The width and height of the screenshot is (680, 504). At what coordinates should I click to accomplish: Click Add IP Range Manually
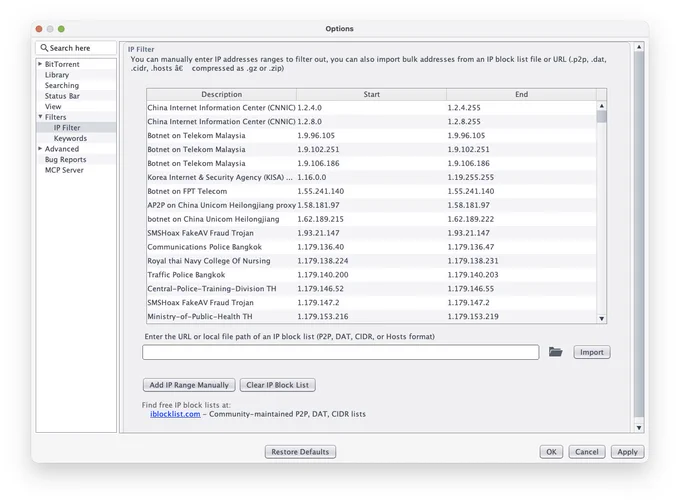189,385
